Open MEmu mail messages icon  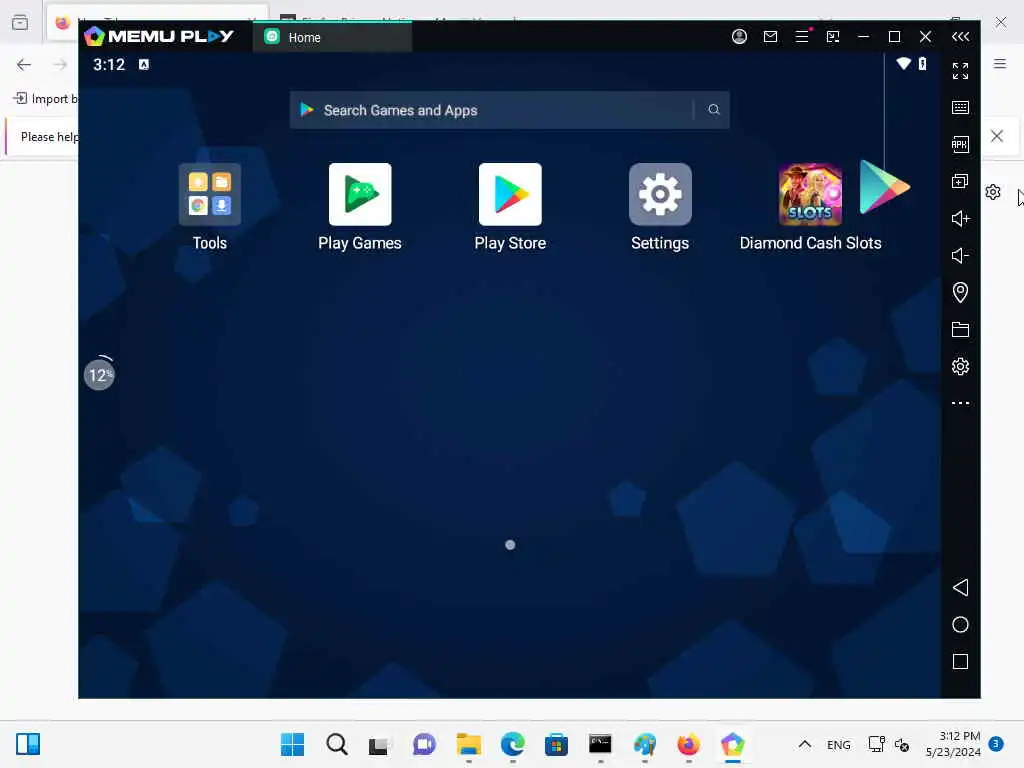tap(771, 37)
